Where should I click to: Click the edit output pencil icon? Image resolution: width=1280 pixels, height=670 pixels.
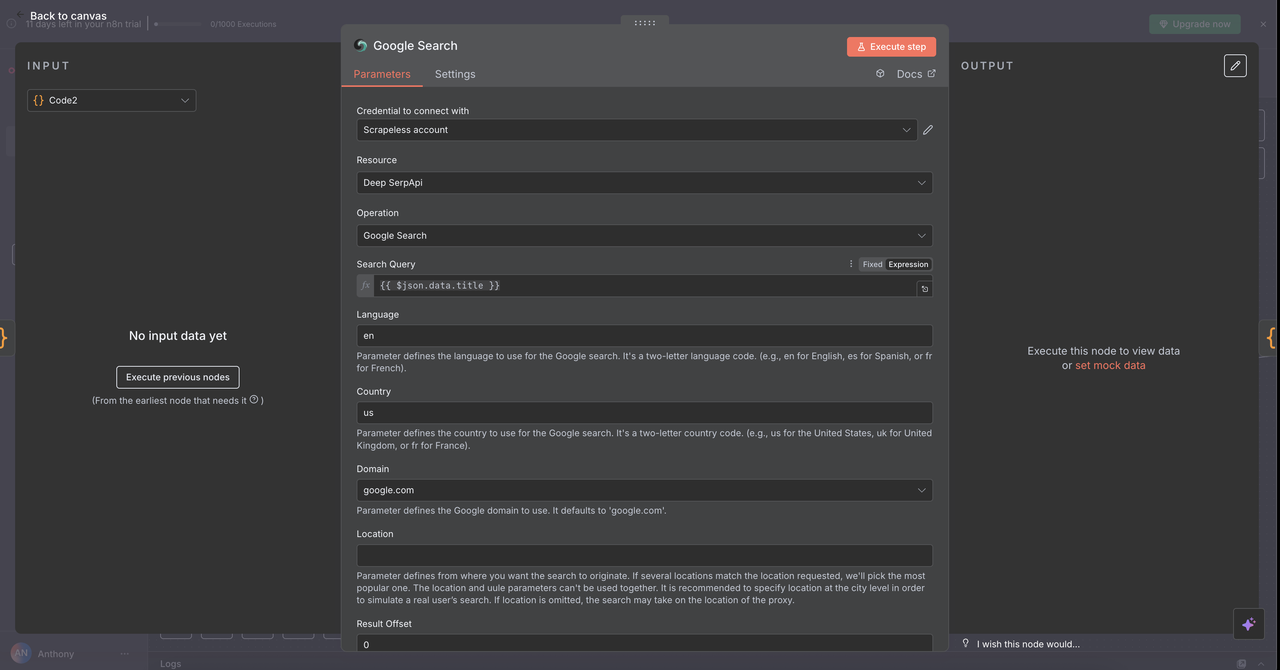pos(1235,66)
